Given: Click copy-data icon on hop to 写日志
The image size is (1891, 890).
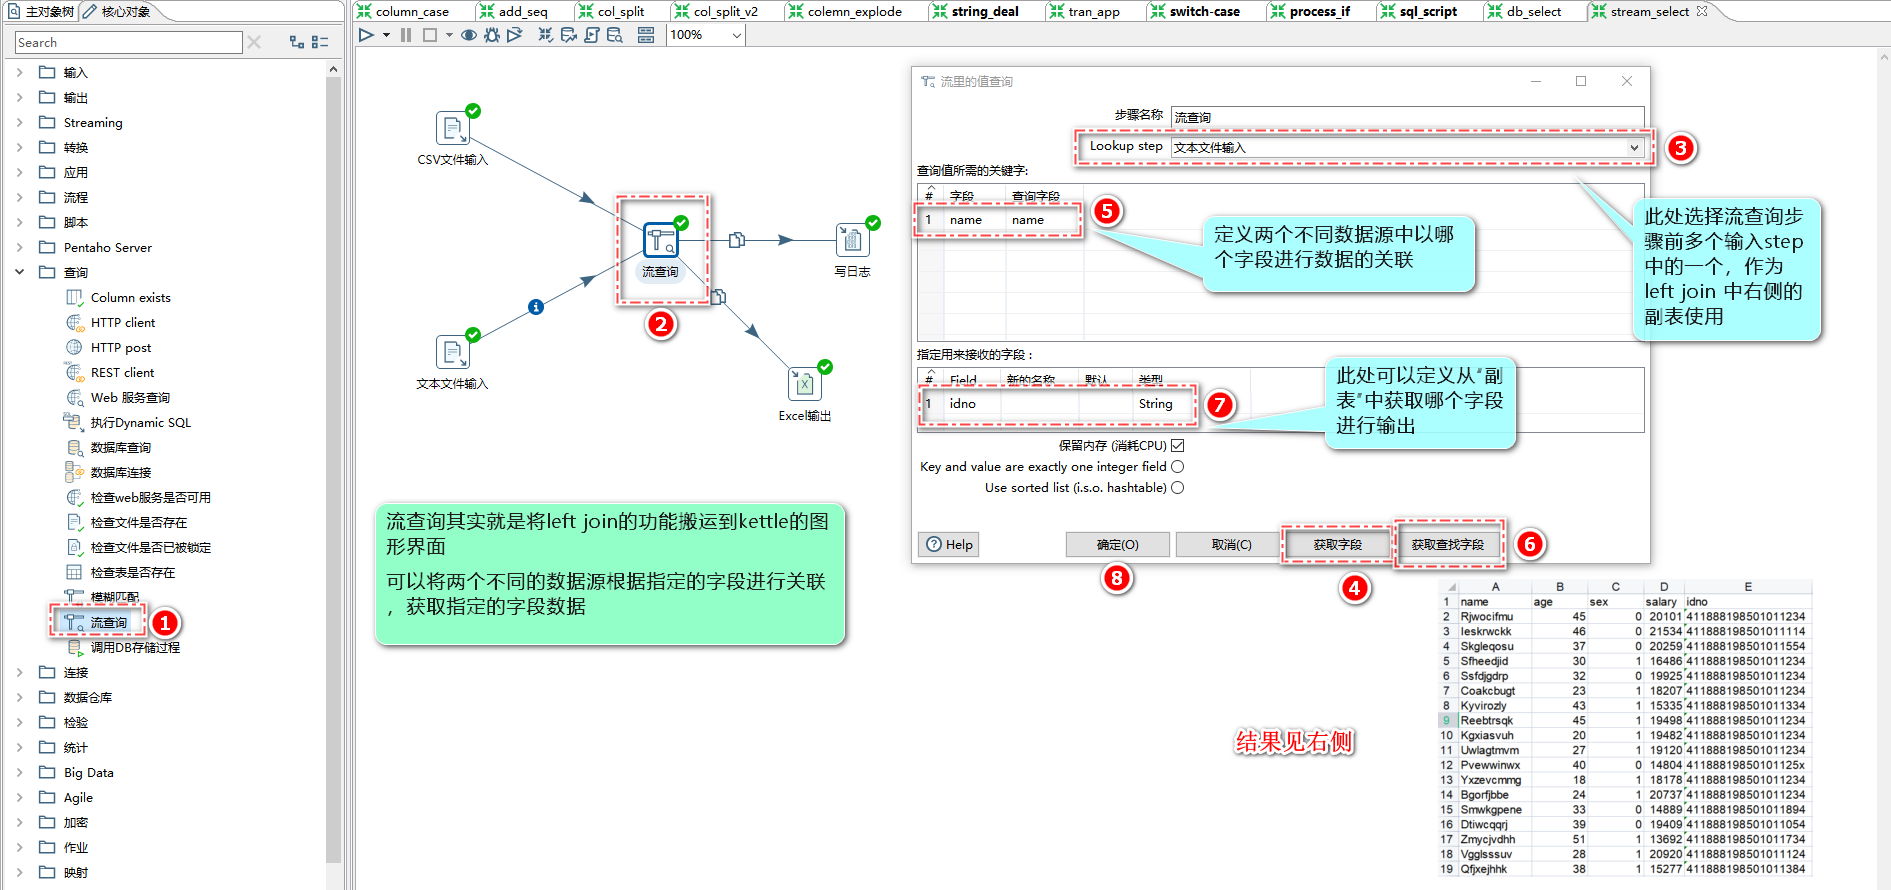Looking at the screenshot, I should click(737, 240).
